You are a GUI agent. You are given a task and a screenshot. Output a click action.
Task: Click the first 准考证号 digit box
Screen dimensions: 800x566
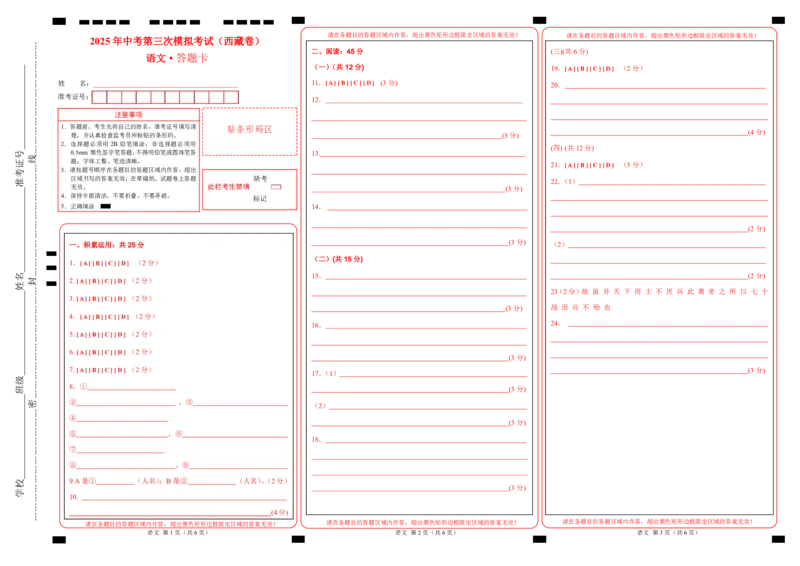(99, 97)
